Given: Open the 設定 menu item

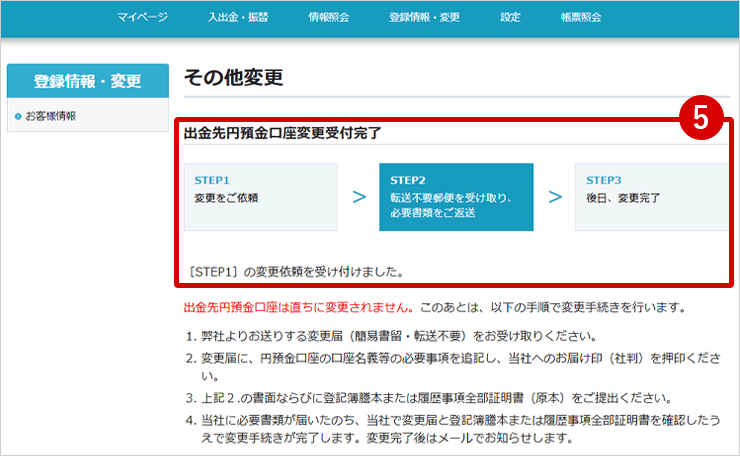Looking at the screenshot, I should [510, 17].
